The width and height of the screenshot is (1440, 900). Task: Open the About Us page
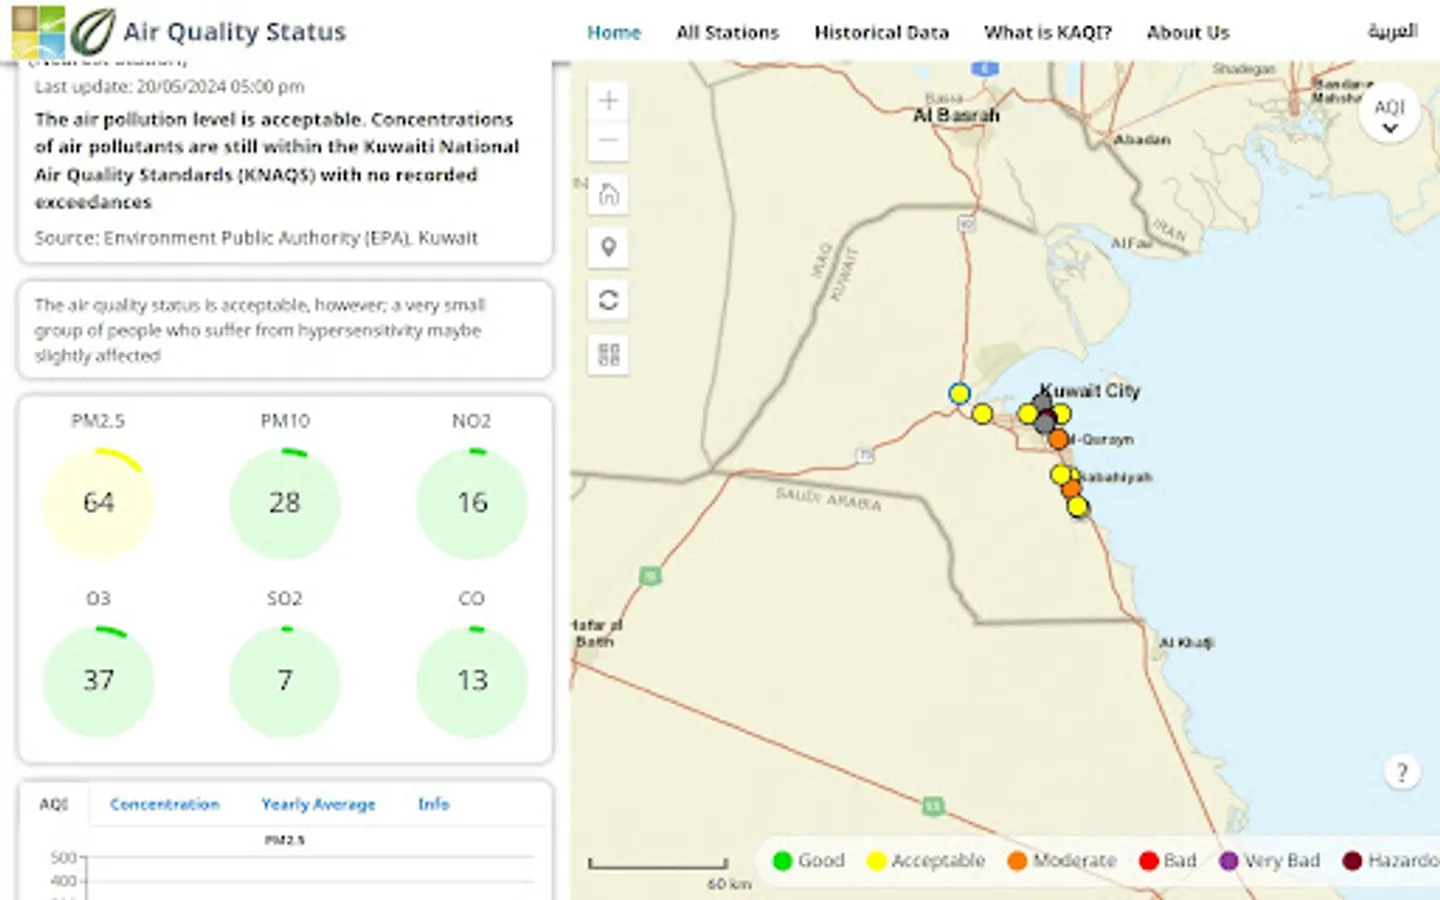pyautogui.click(x=1188, y=32)
